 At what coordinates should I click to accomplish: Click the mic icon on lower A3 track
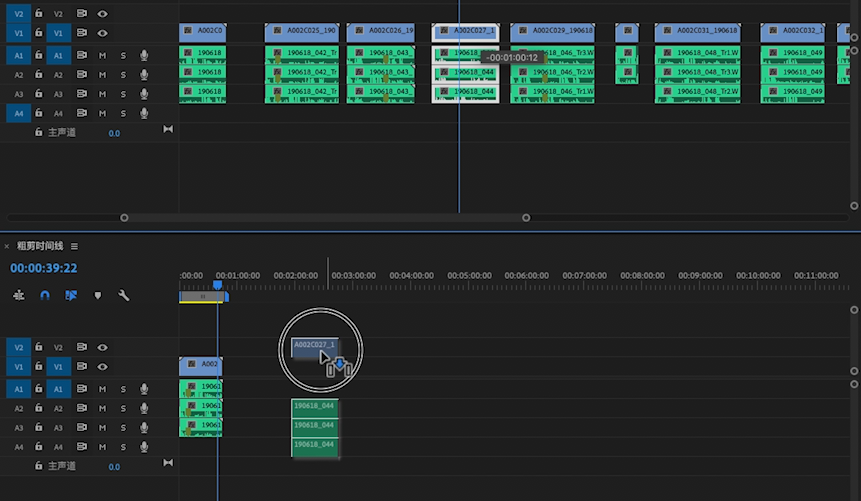point(144,428)
